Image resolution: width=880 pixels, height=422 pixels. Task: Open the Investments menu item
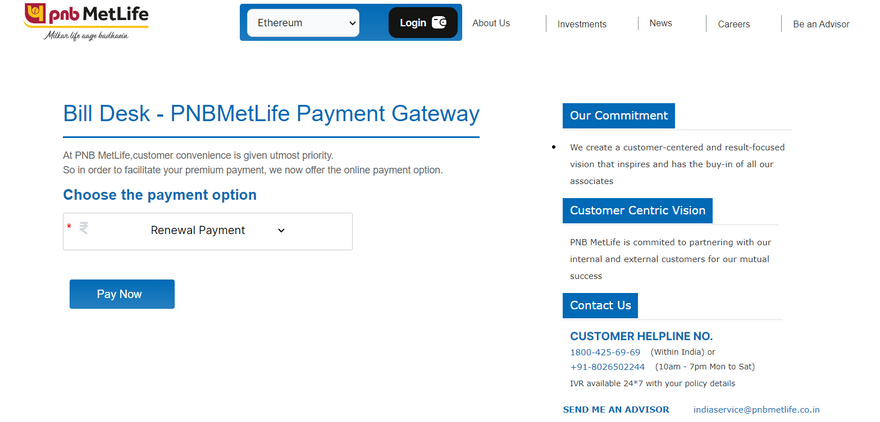pyautogui.click(x=582, y=24)
